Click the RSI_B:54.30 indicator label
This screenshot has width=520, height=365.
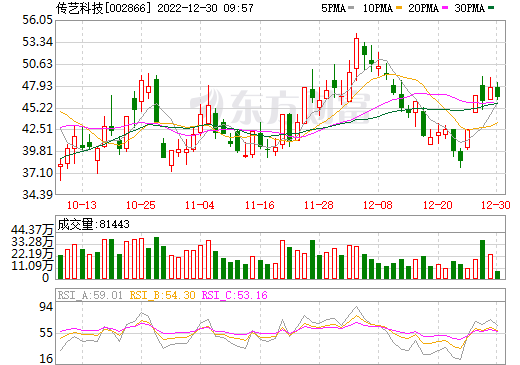coord(162,295)
